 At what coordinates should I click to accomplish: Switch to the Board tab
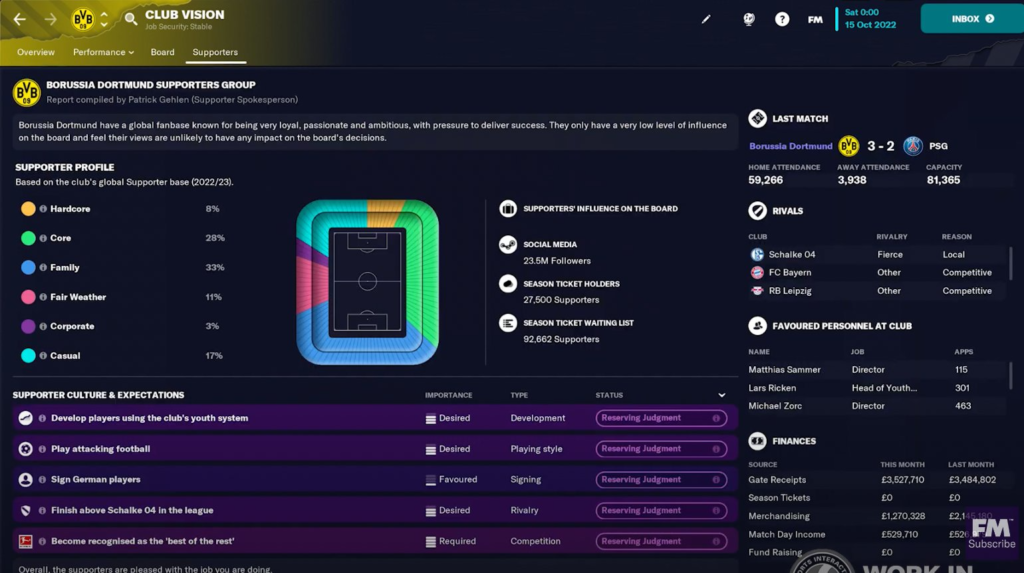tap(163, 52)
